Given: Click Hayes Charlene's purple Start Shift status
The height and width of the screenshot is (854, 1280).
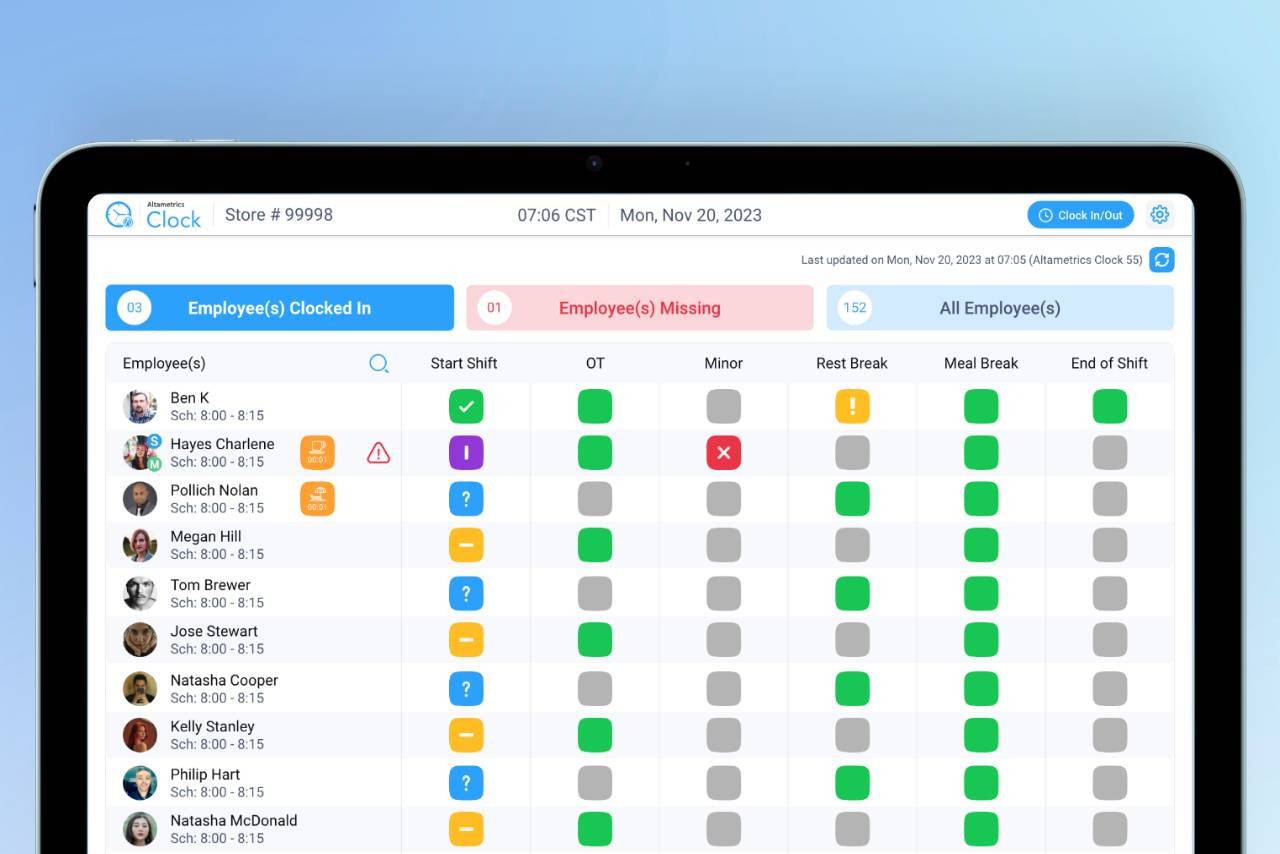Looking at the screenshot, I should [x=466, y=453].
